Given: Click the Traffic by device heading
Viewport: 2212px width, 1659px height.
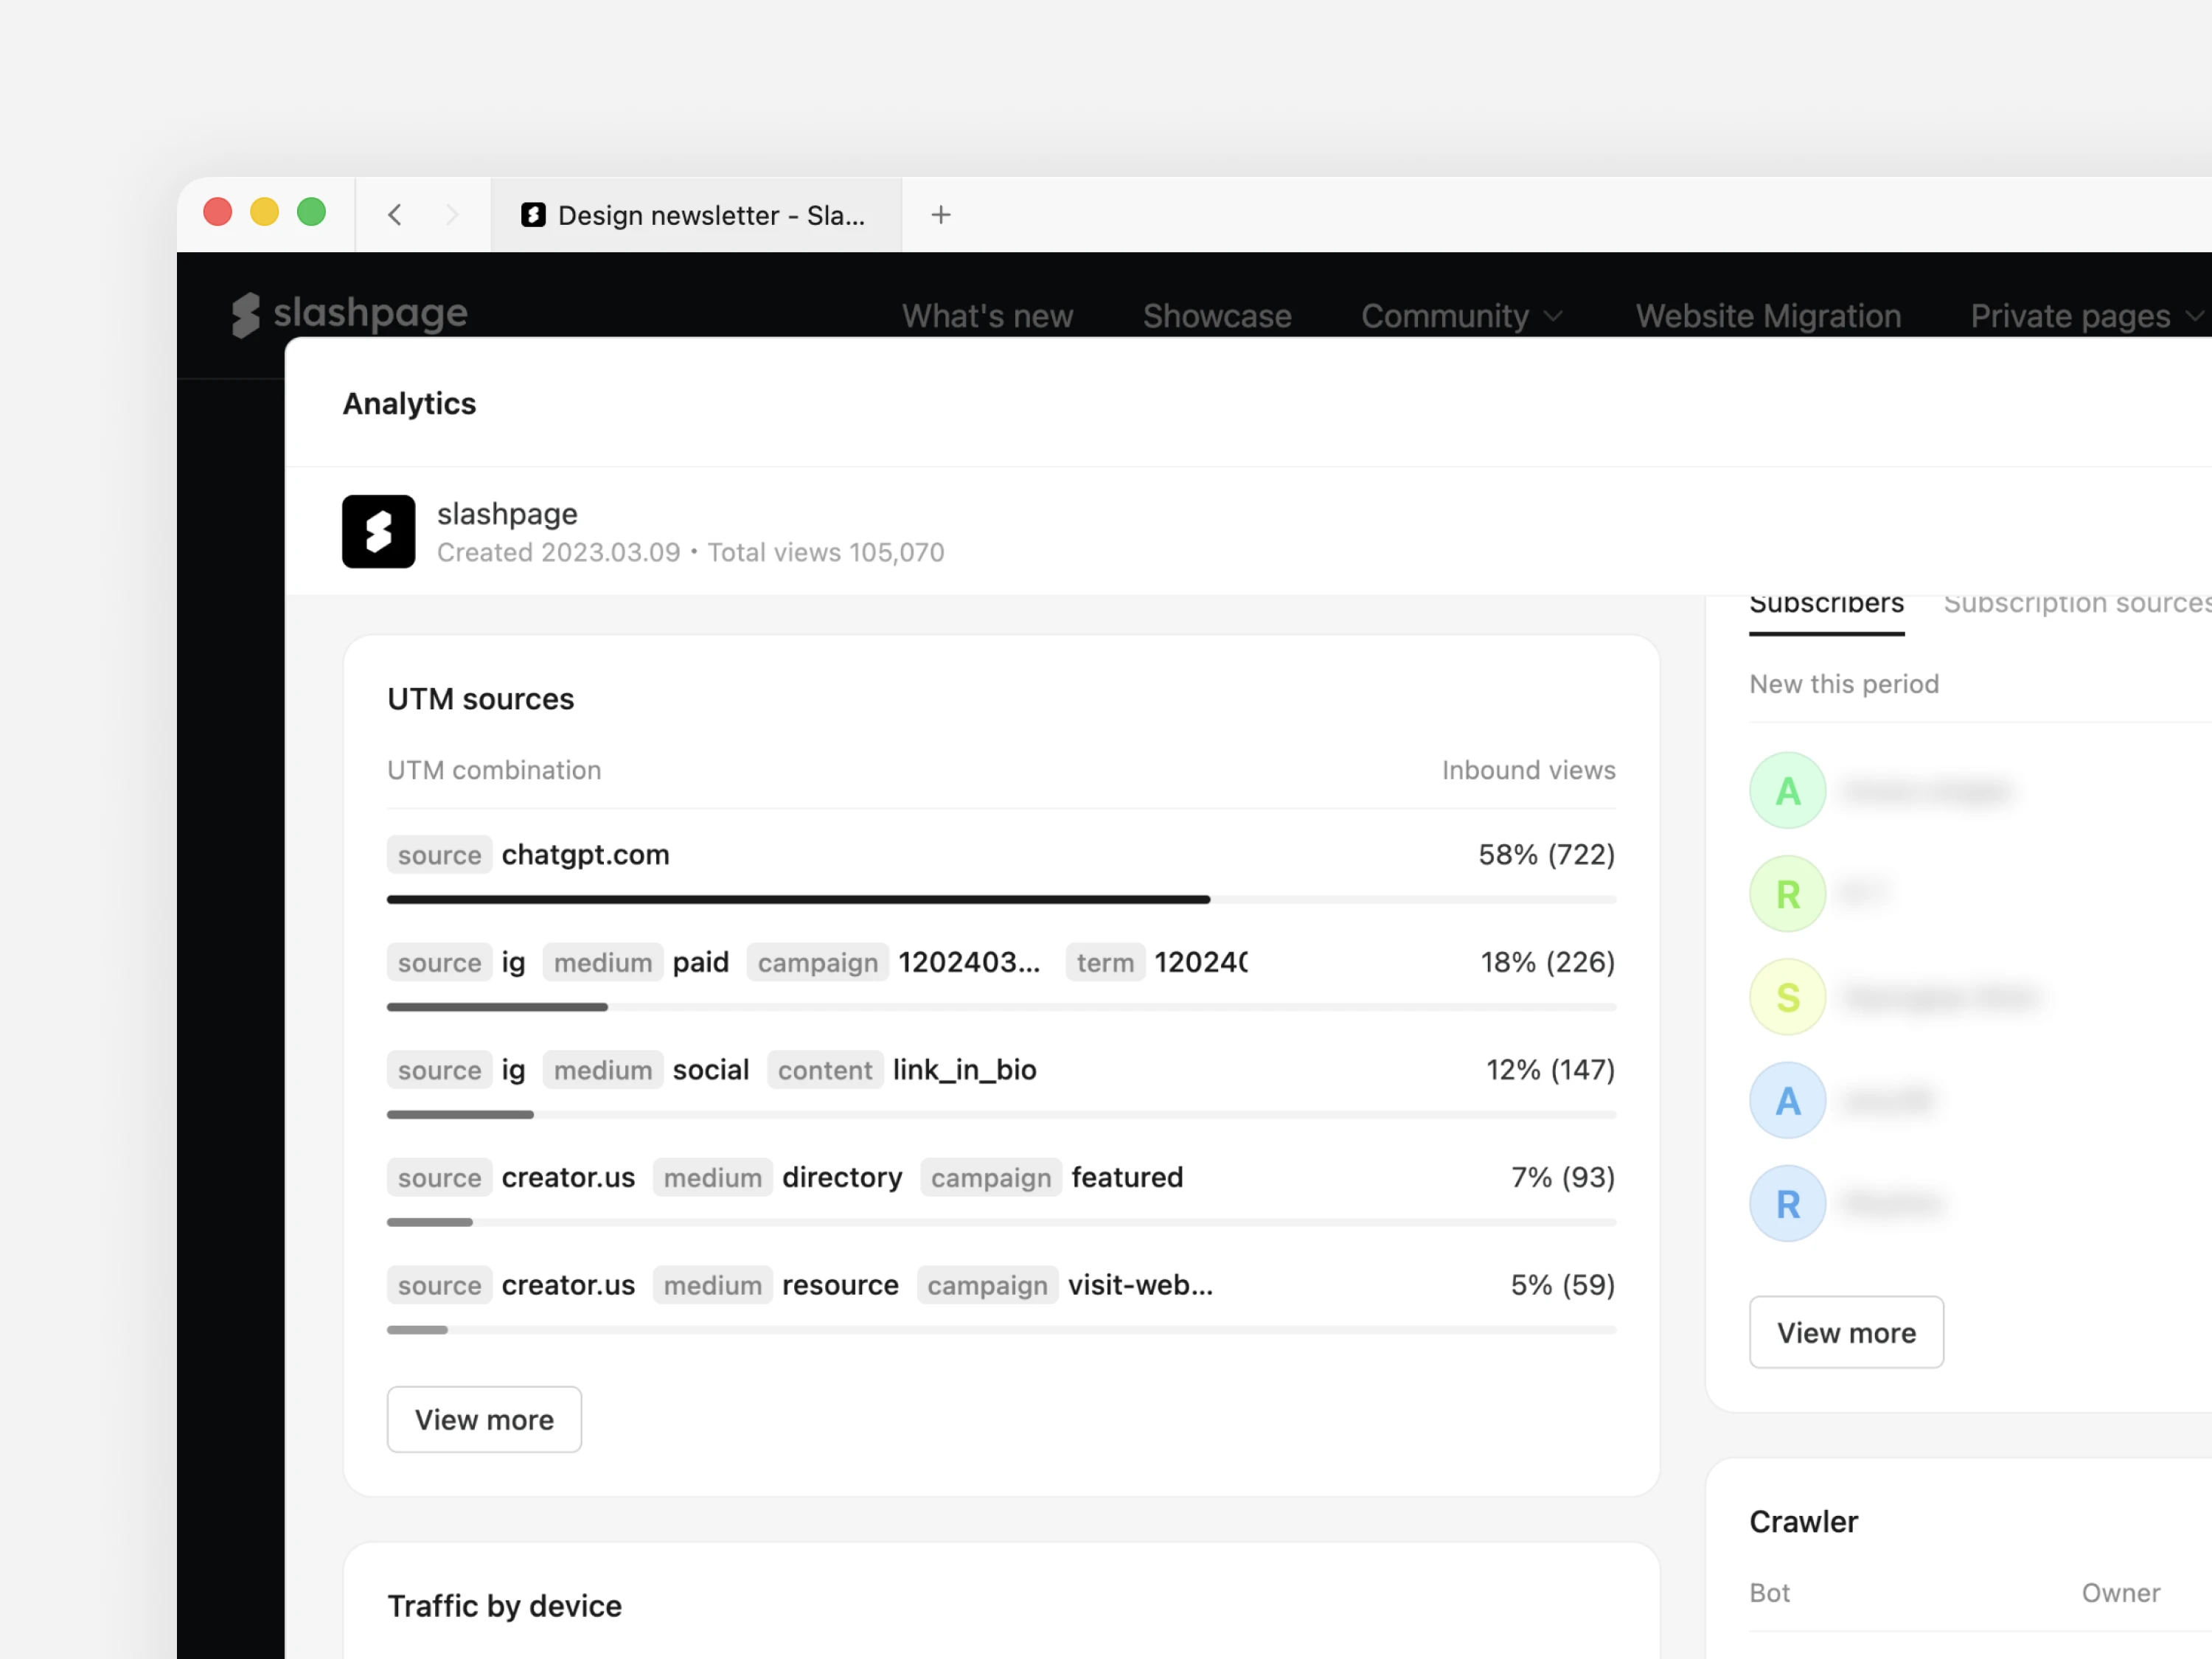Looking at the screenshot, I should pos(504,1606).
